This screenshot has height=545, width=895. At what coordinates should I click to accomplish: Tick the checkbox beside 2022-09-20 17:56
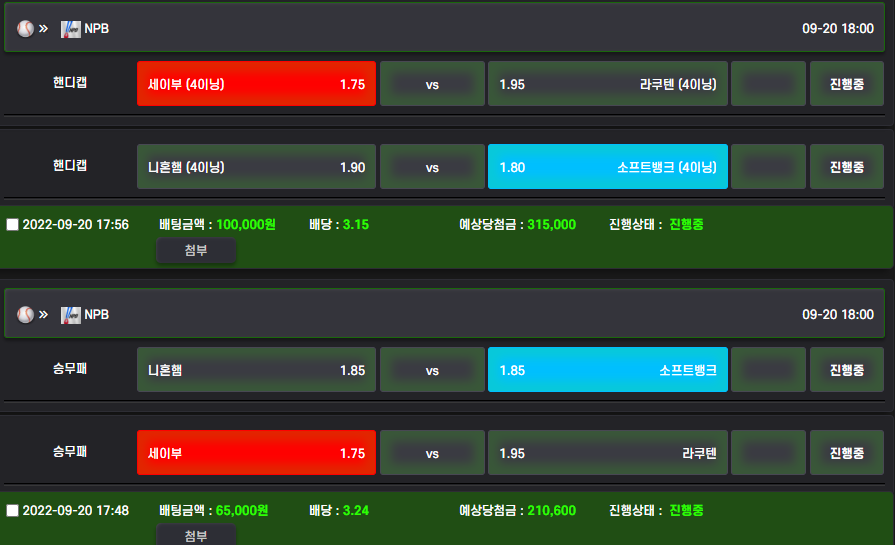(x=13, y=224)
